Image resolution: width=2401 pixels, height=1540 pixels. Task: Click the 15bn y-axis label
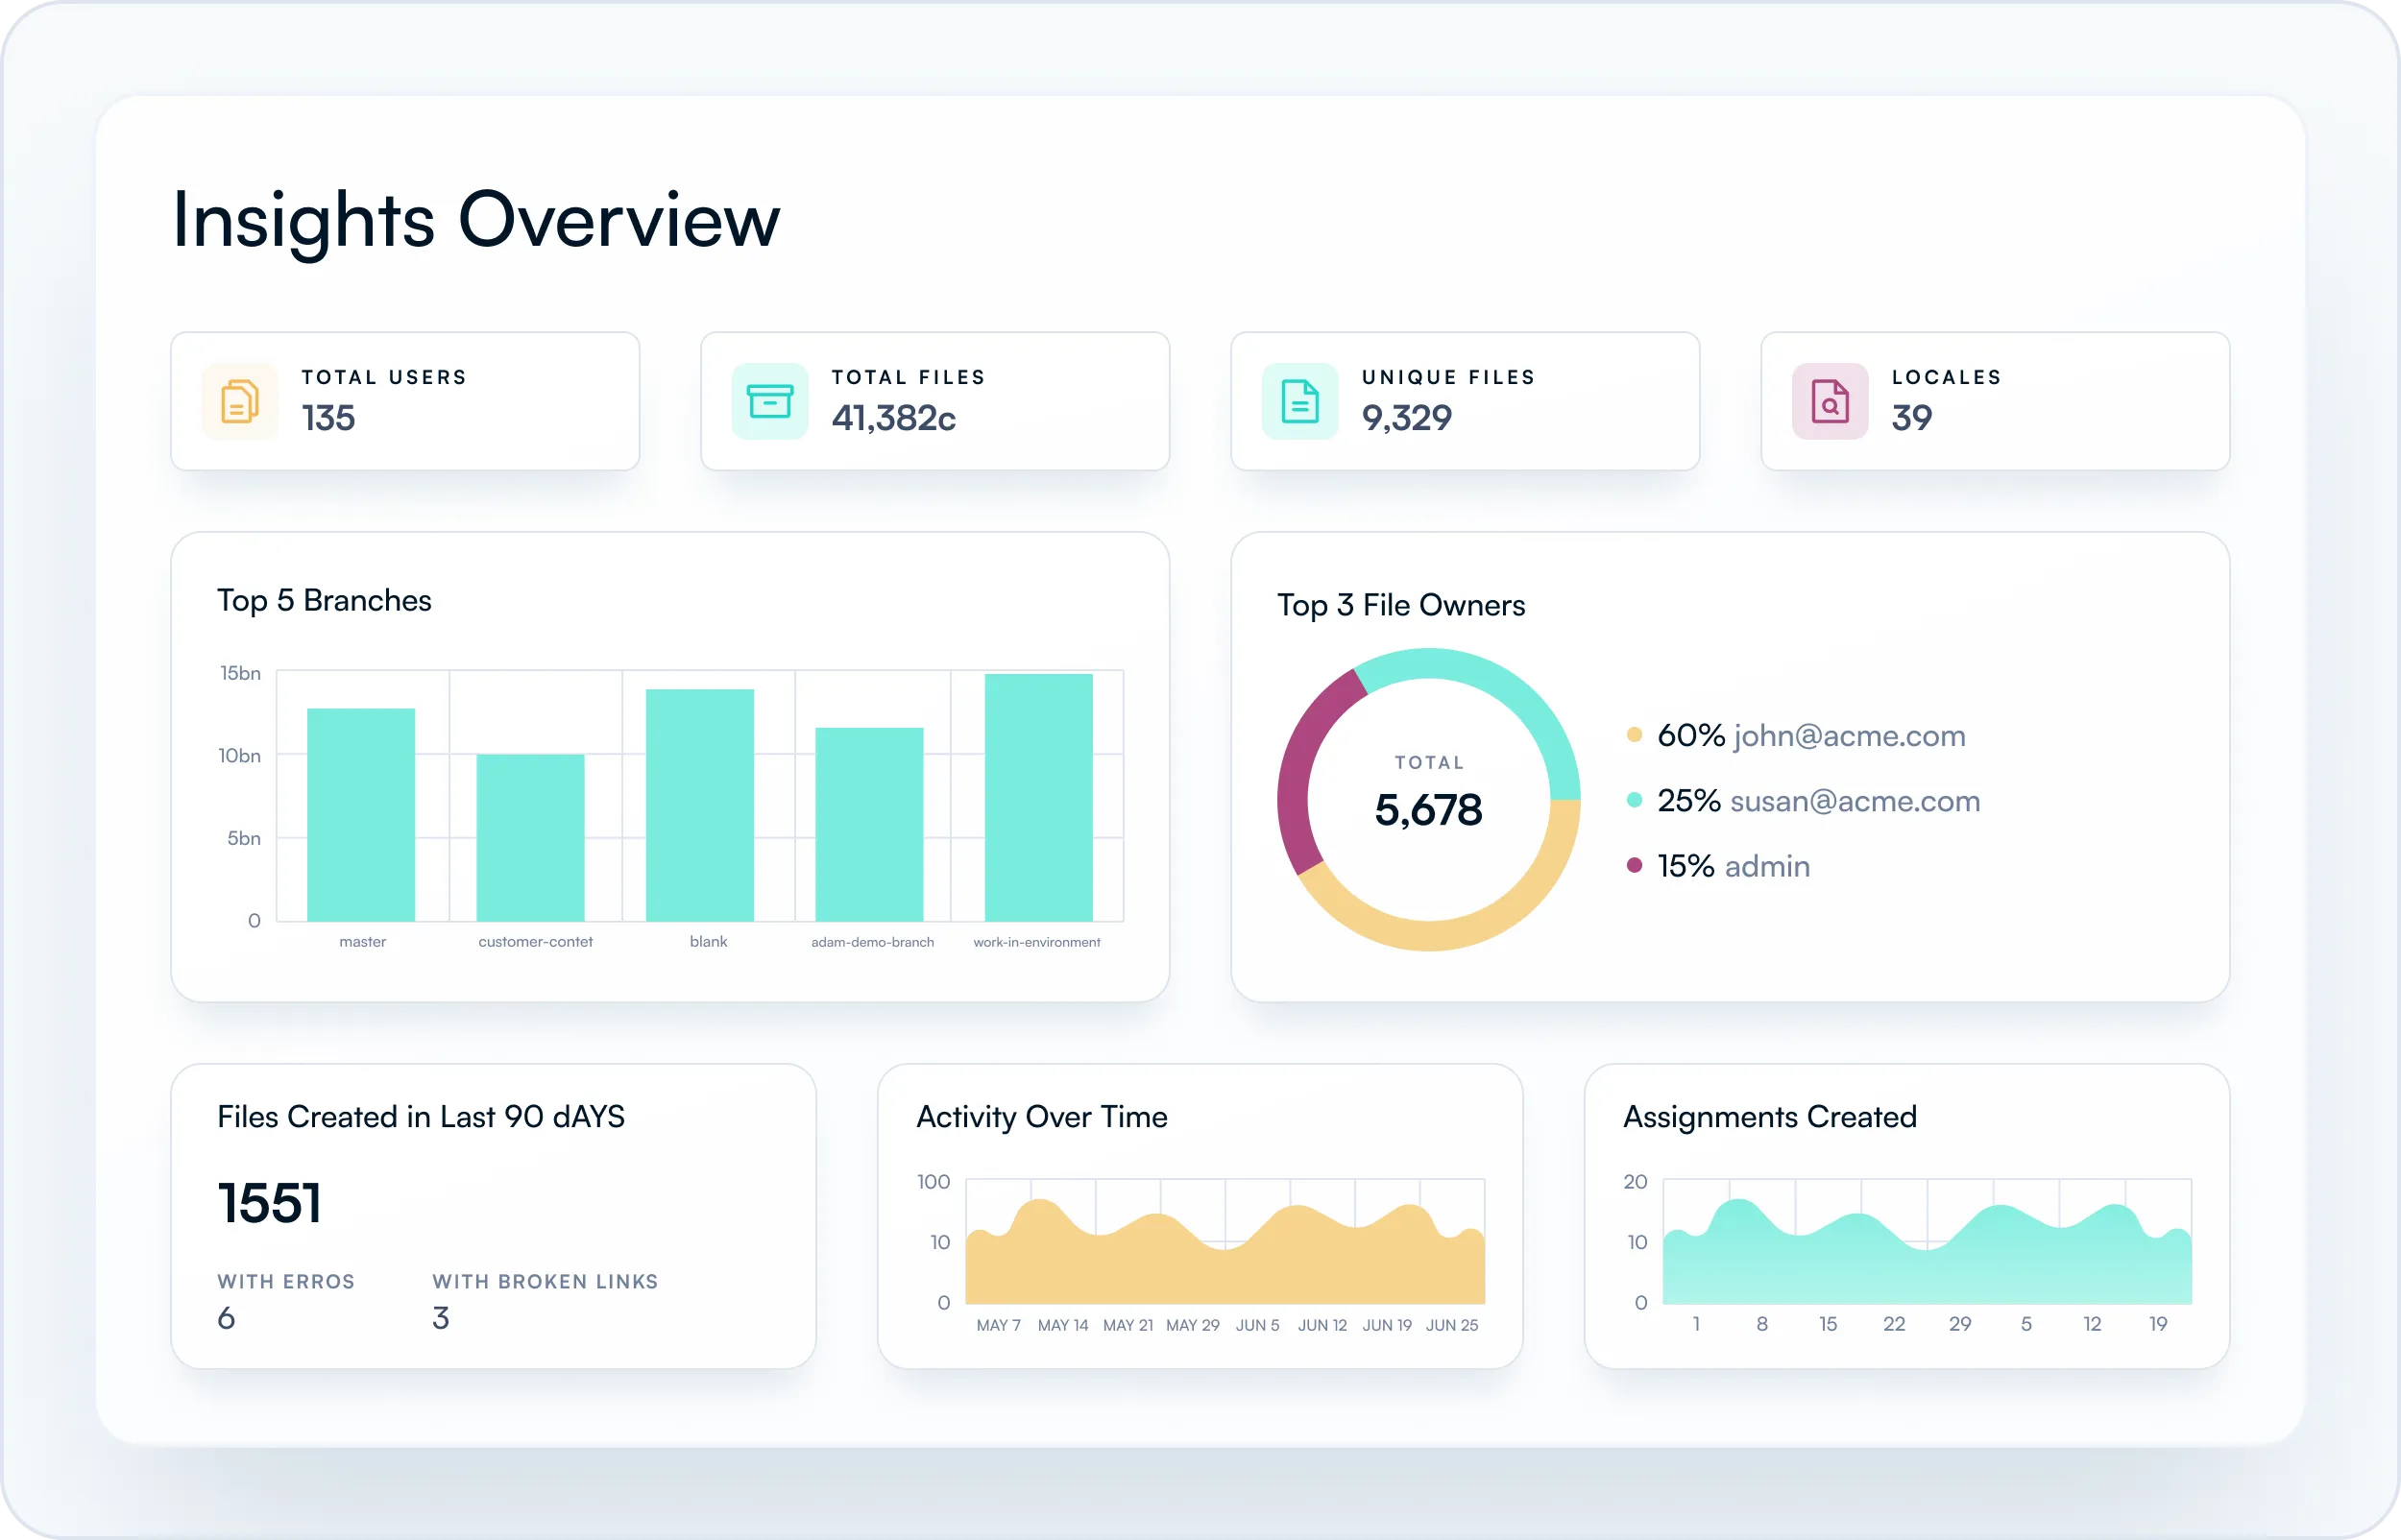pyautogui.click(x=240, y=673)
